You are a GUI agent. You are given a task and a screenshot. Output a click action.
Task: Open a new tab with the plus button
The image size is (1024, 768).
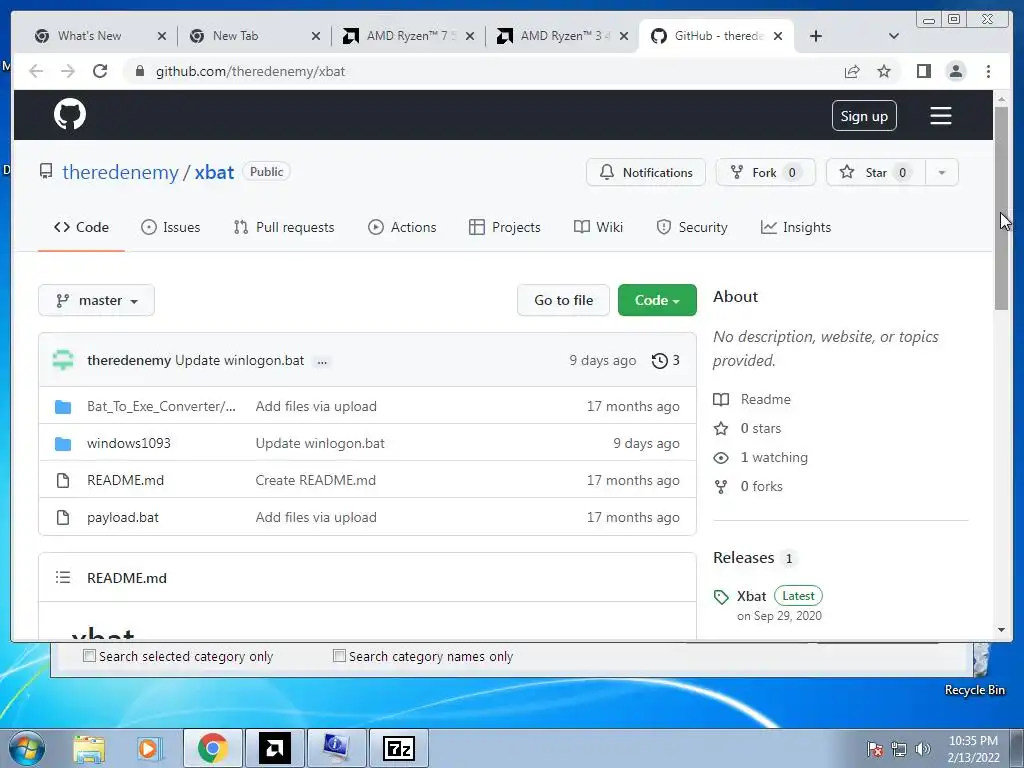click(816, 36)
